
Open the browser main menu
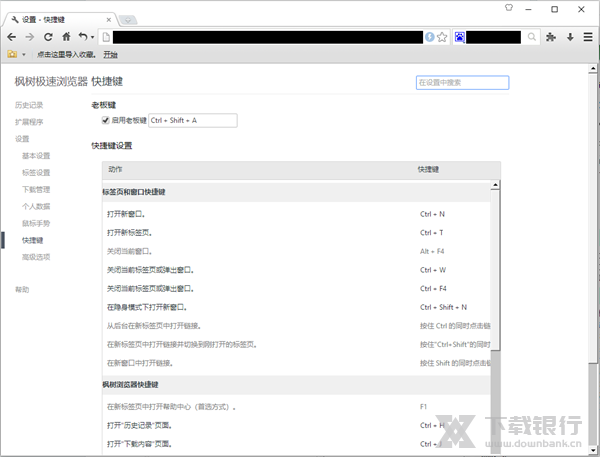[588, 37]
